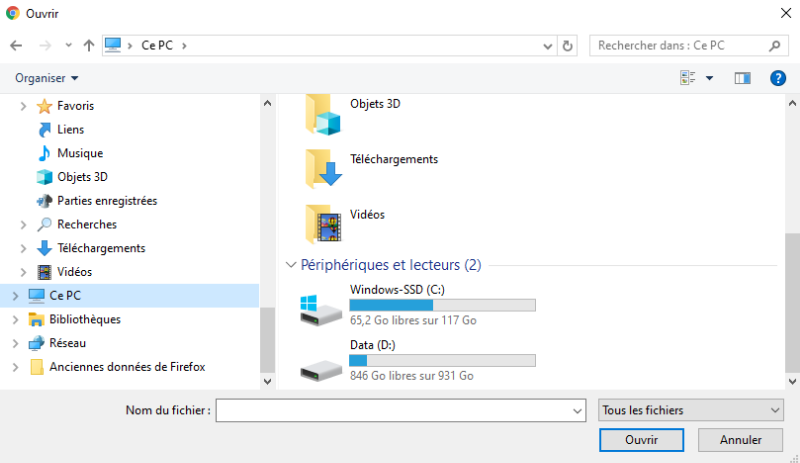
Task: Select Bibliothèques in the navigation pane
Action: click(85, 319)
